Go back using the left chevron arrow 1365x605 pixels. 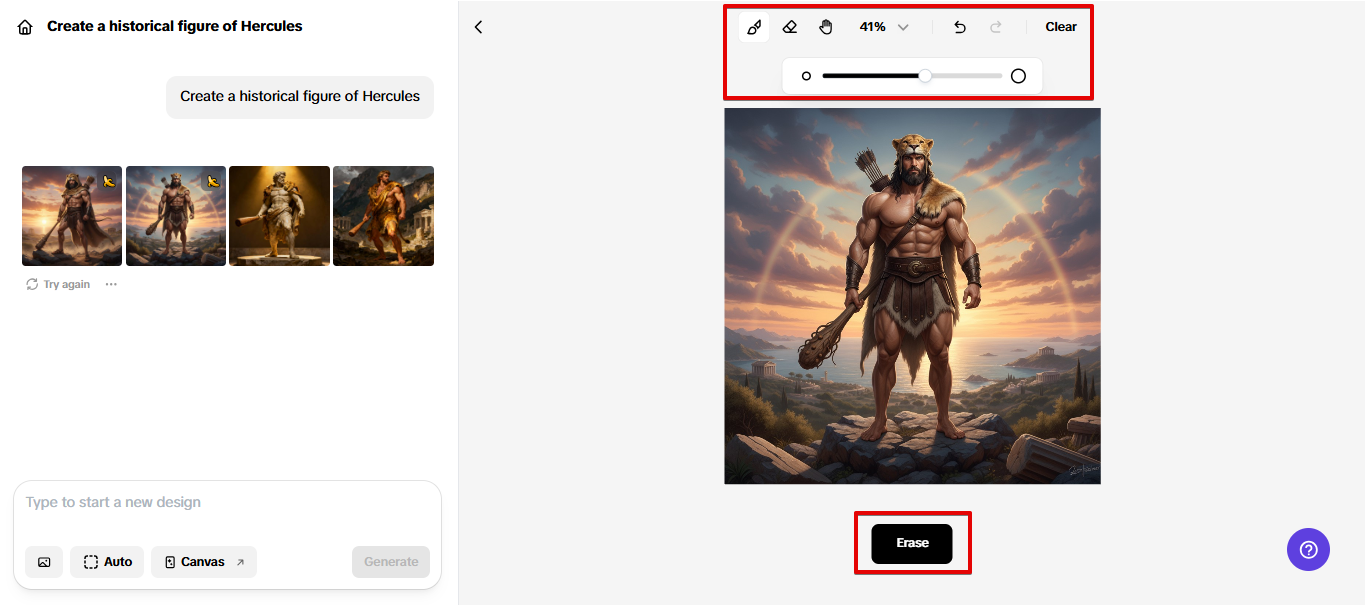[x=478, y=27]
